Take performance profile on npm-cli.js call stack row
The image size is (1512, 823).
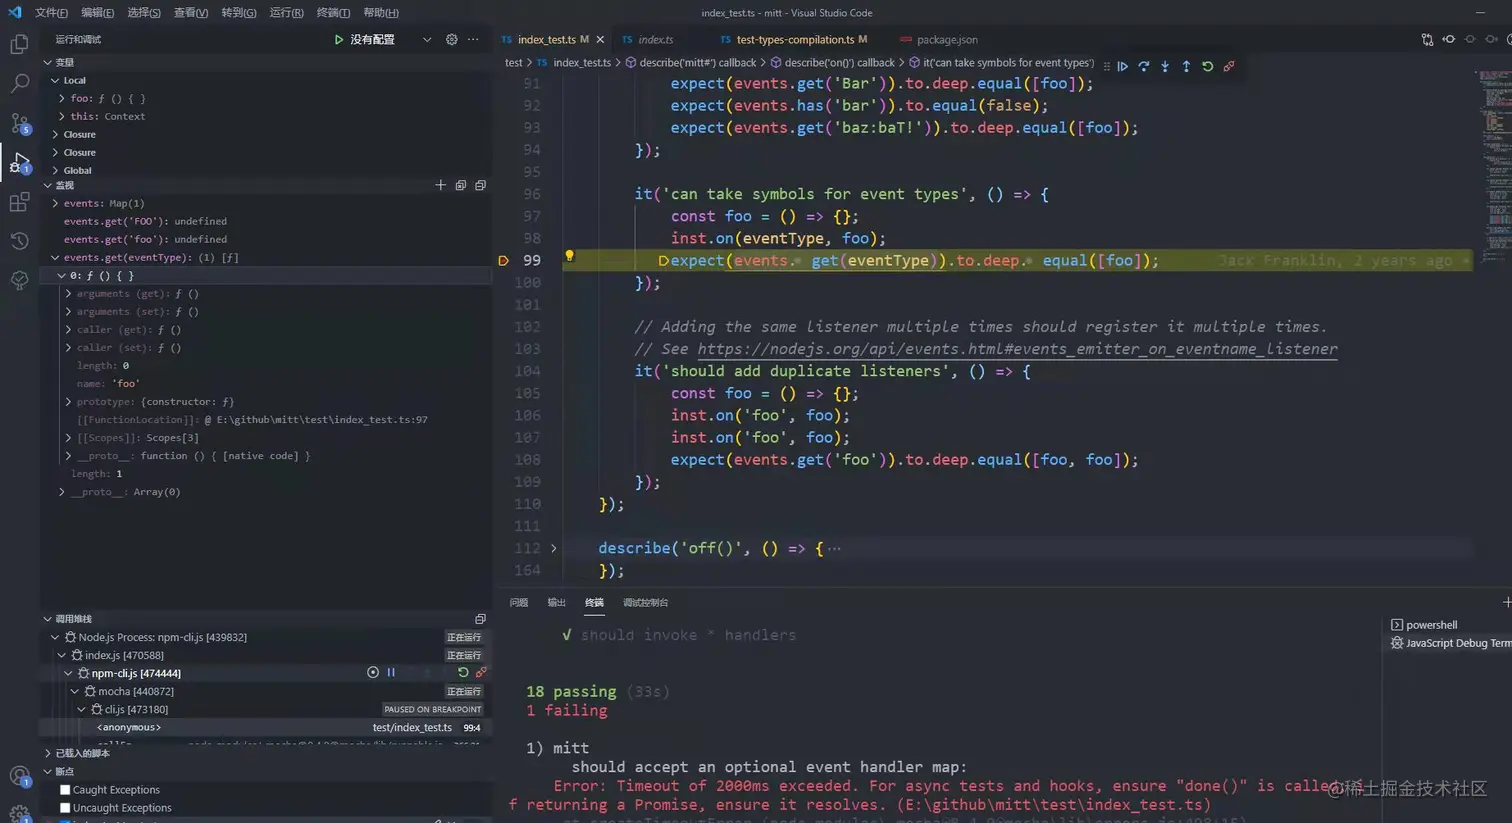(373, 673)
